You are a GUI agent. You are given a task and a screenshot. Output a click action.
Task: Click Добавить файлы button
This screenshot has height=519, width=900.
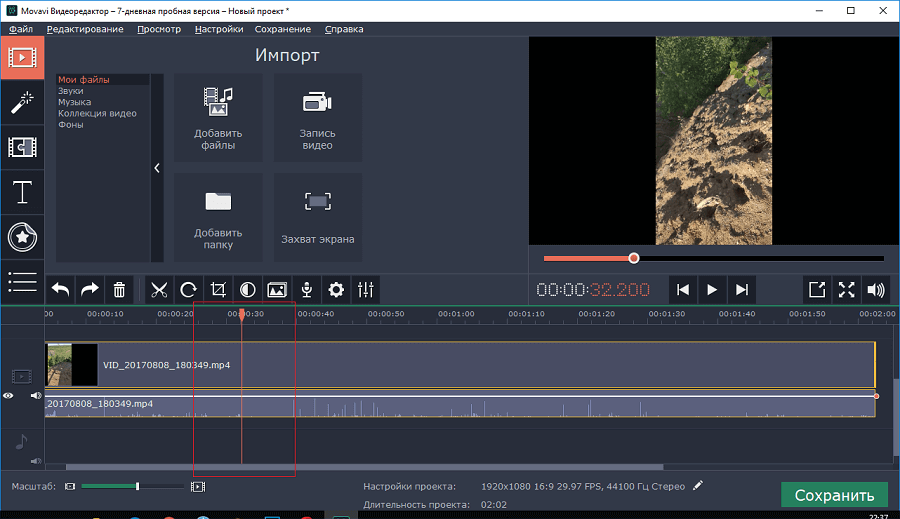tap(218, 118)
